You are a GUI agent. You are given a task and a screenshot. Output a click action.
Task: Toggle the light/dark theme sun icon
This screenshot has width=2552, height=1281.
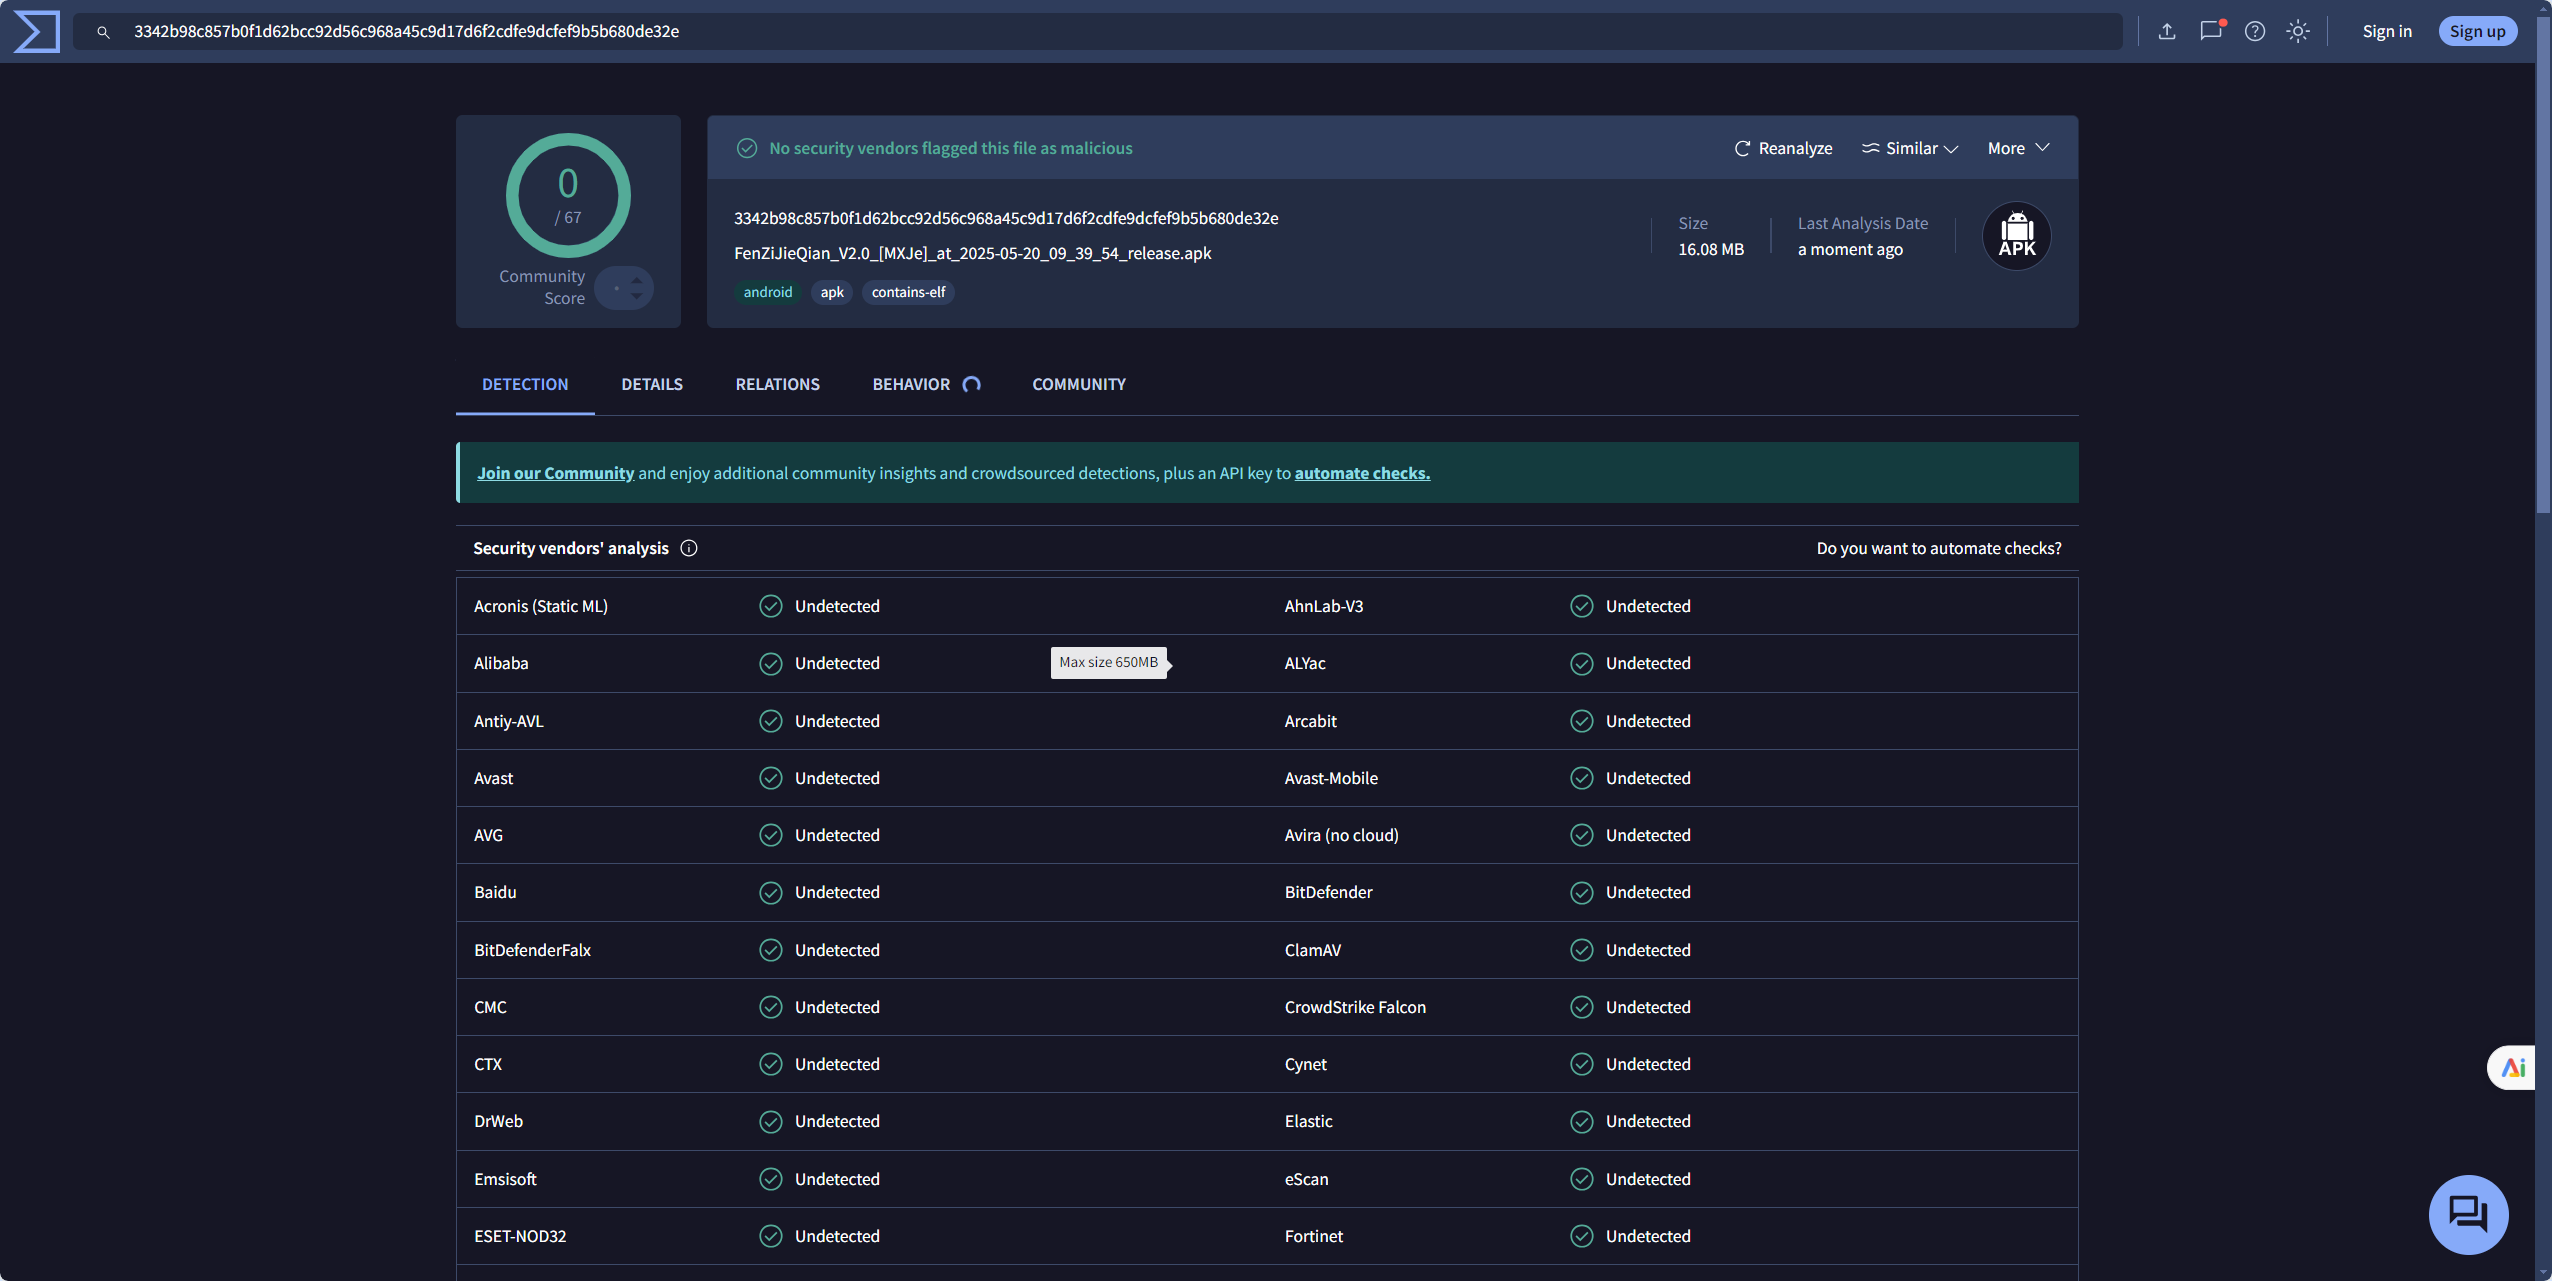(2298, 32)
